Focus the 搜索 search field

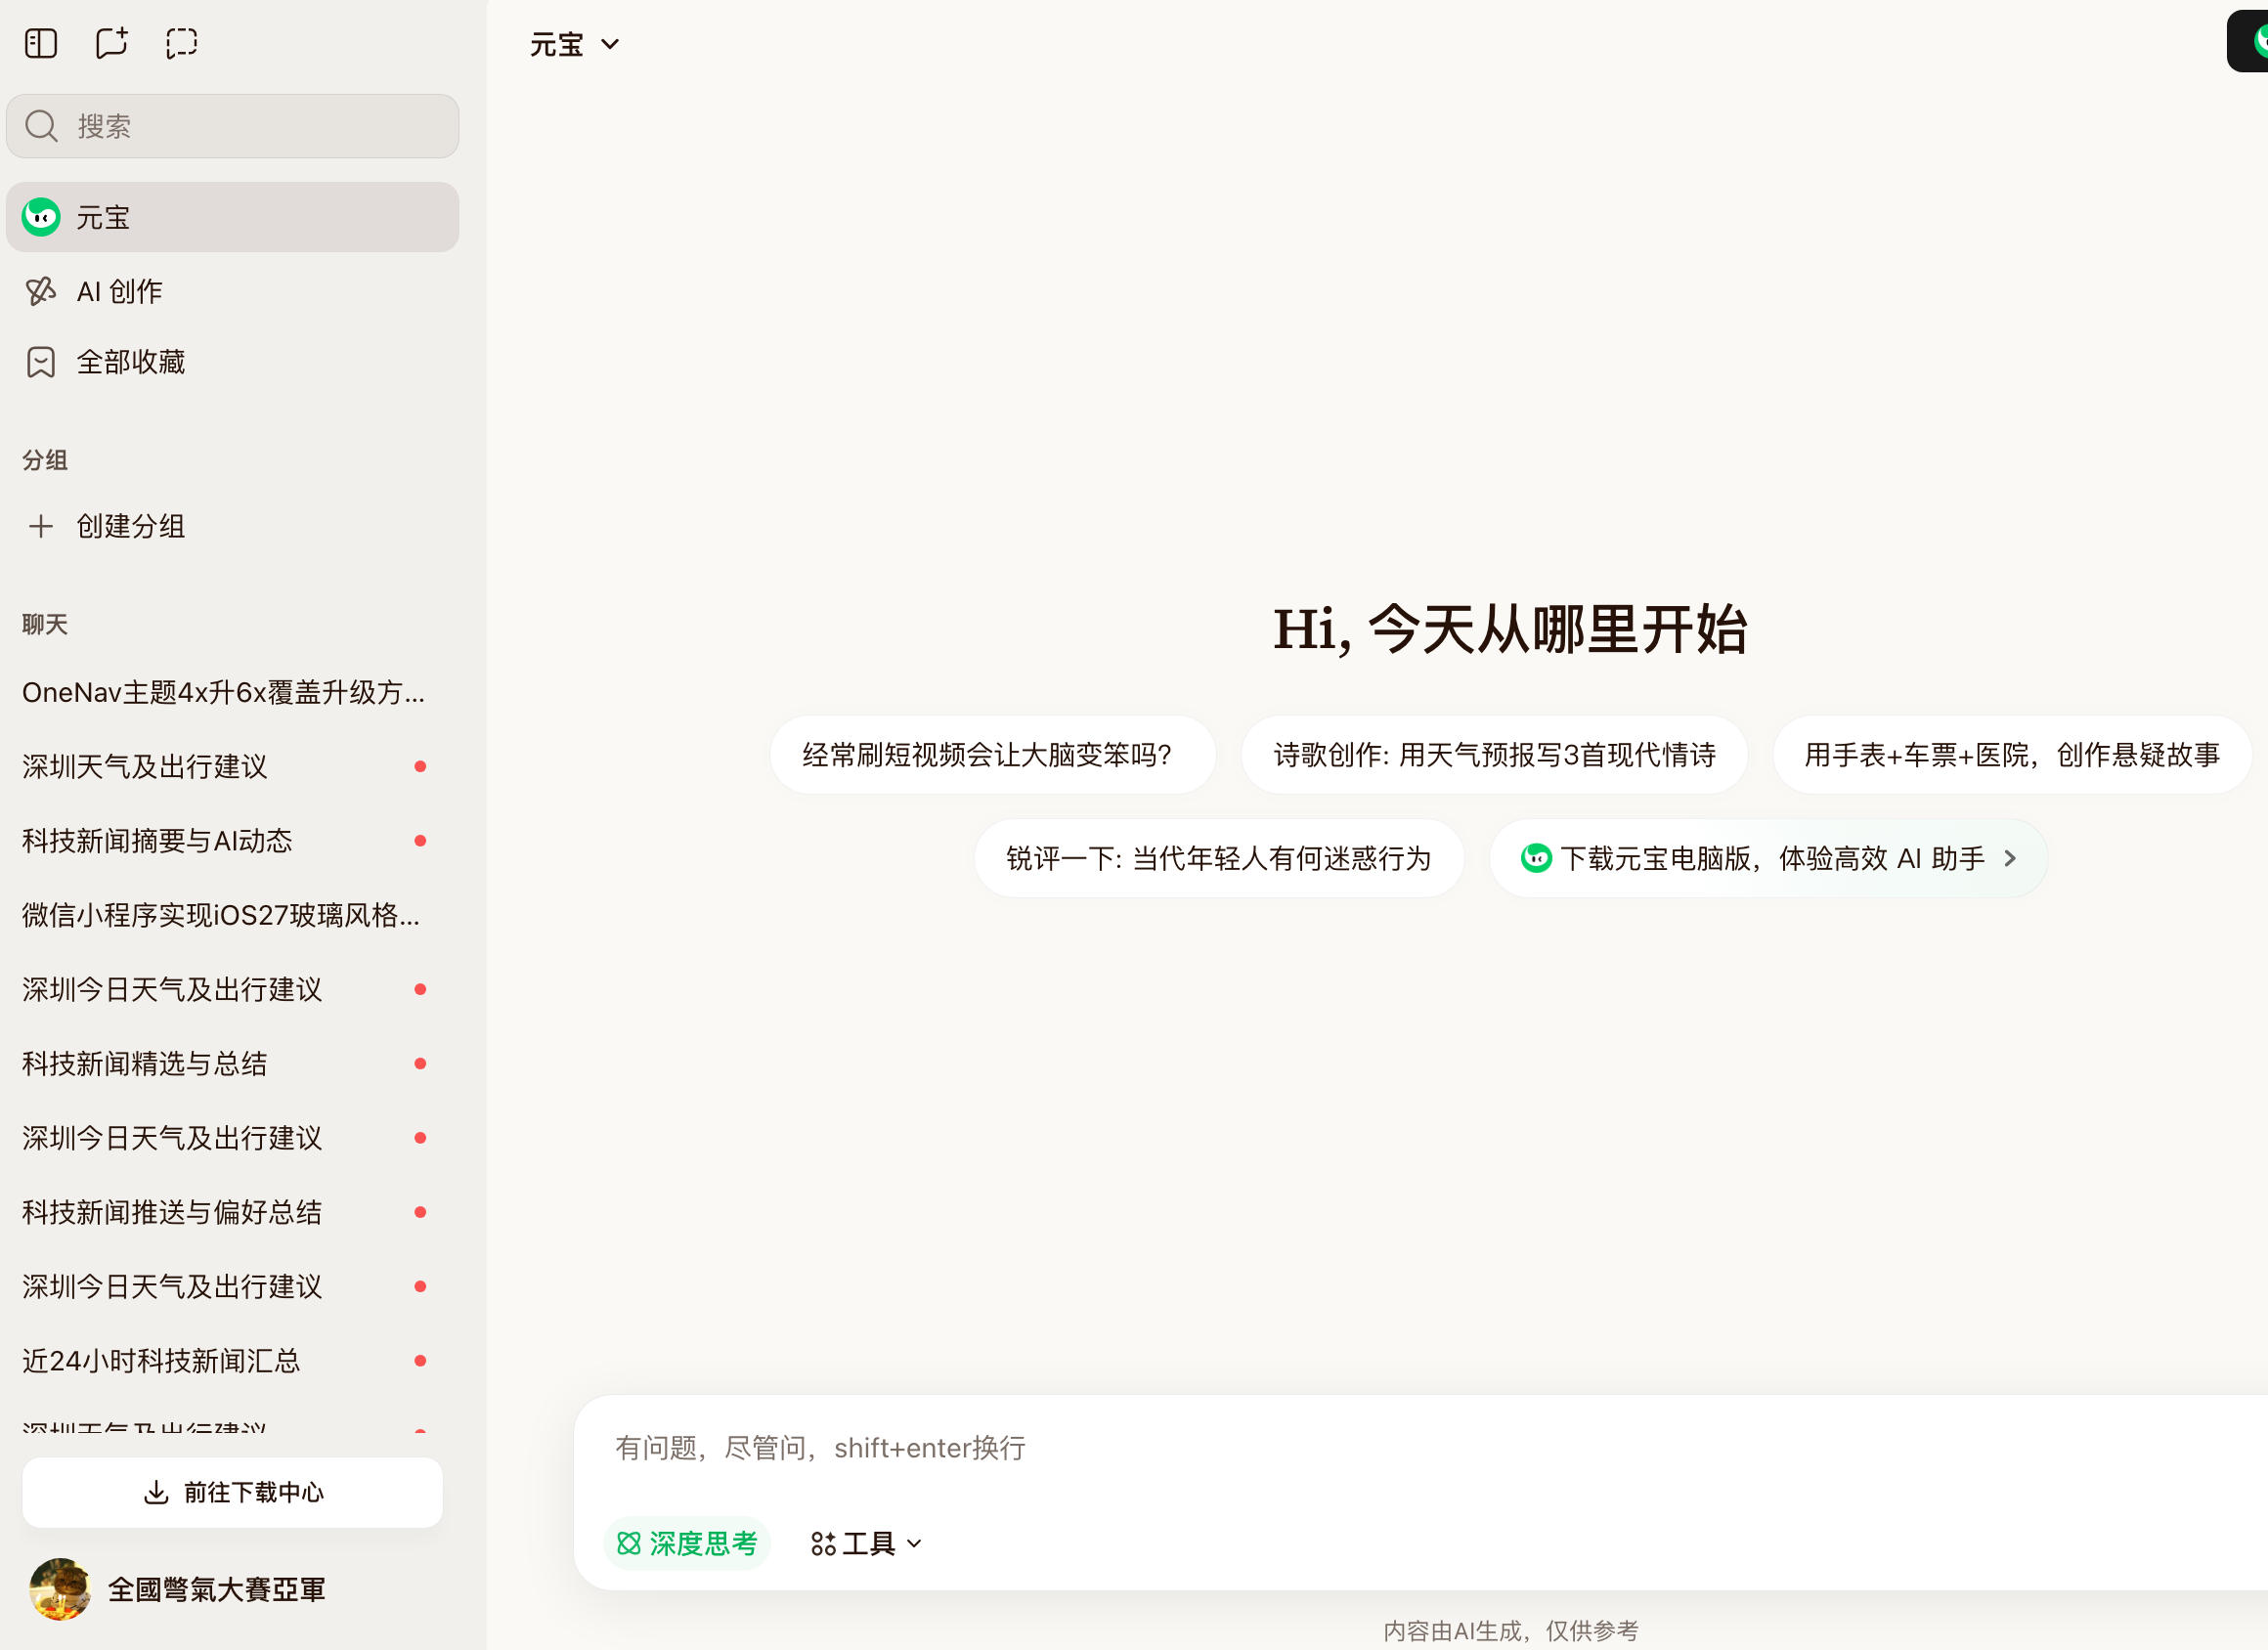pos(232,126)
